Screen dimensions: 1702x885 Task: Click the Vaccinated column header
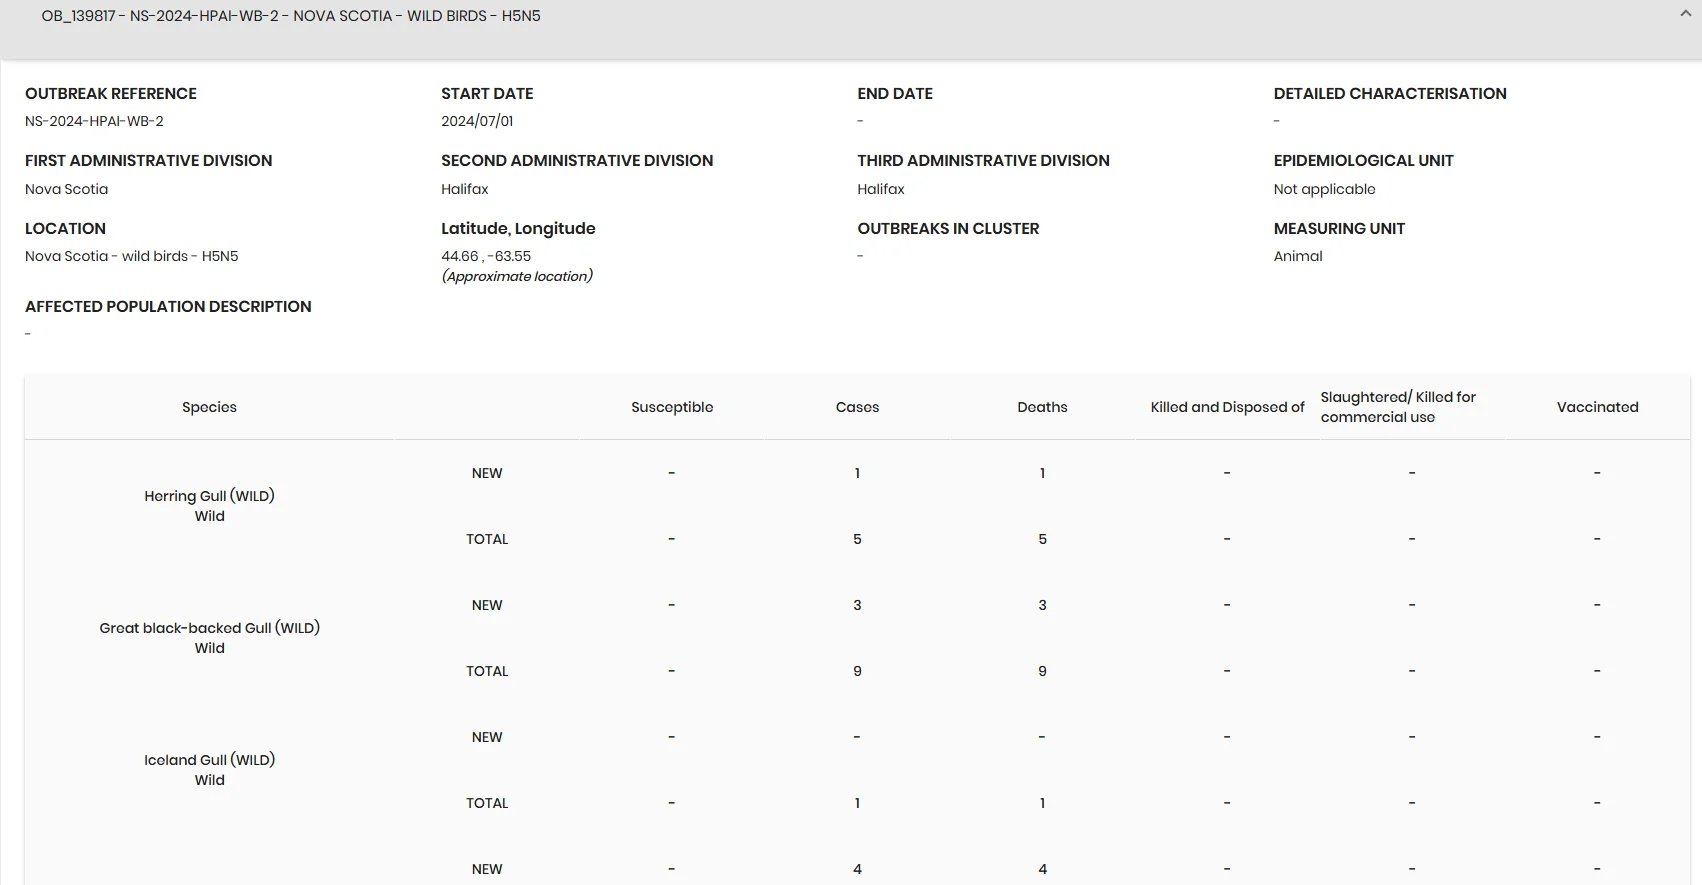click(x=1597, y=407)
